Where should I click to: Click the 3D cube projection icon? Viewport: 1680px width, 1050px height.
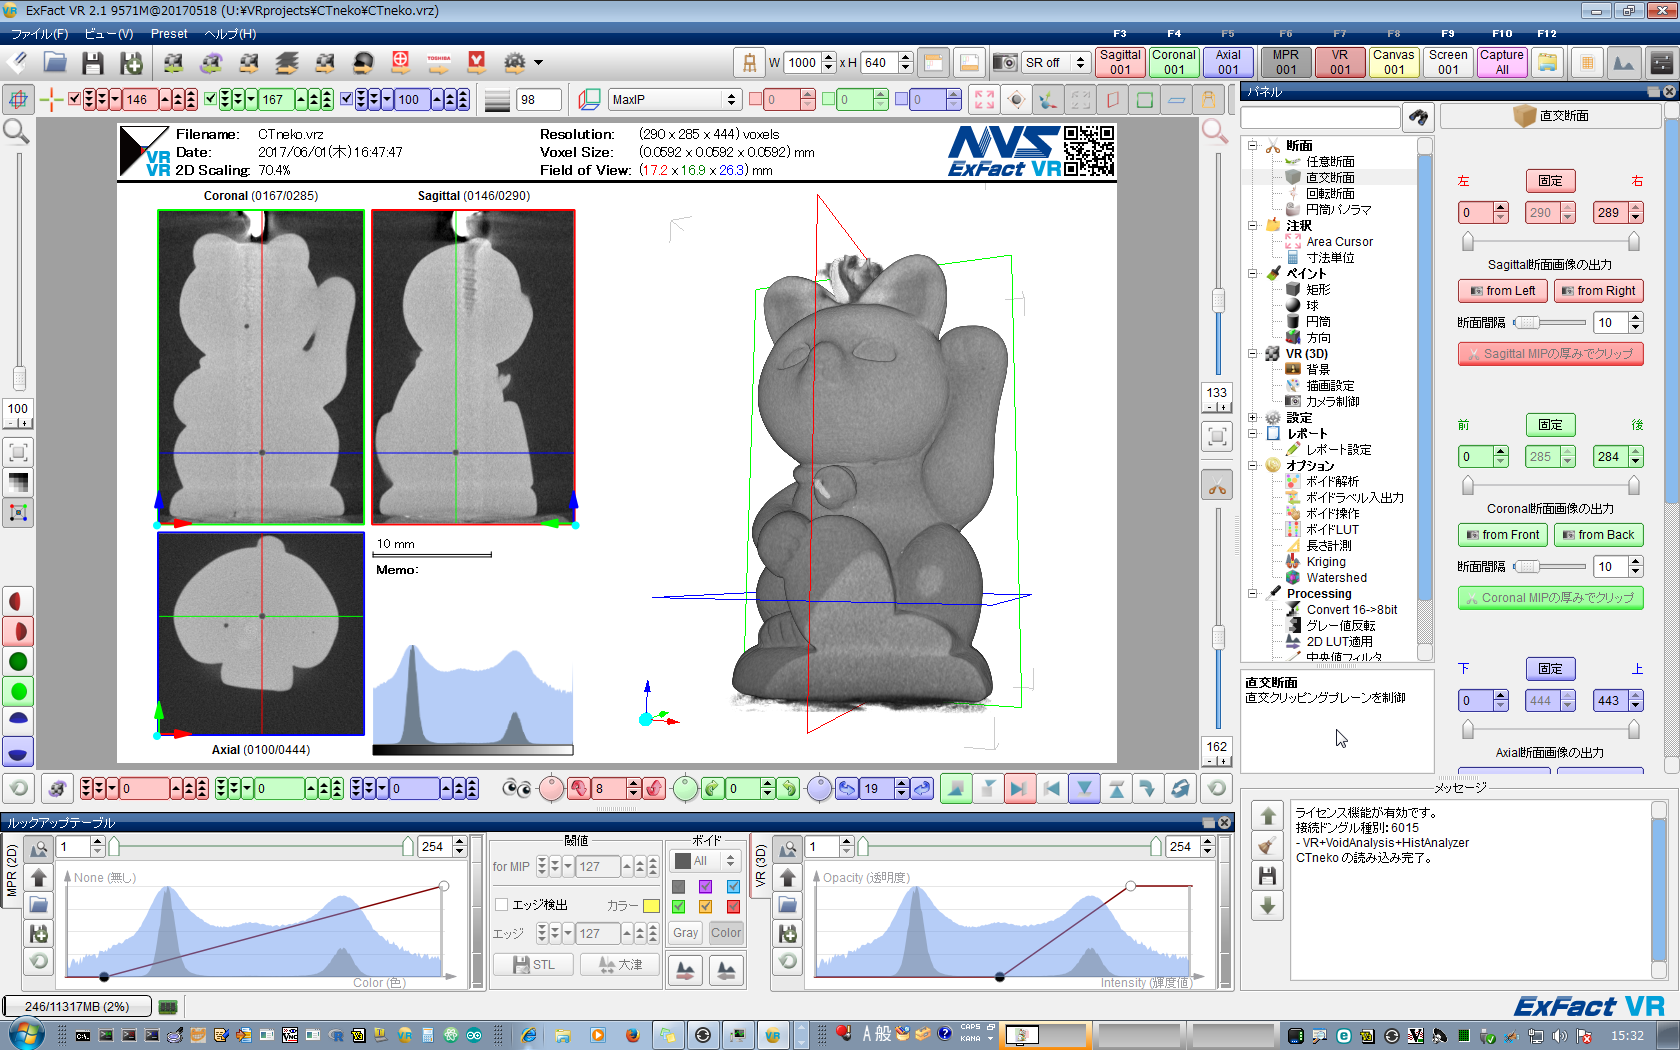(x=589, y=99)
